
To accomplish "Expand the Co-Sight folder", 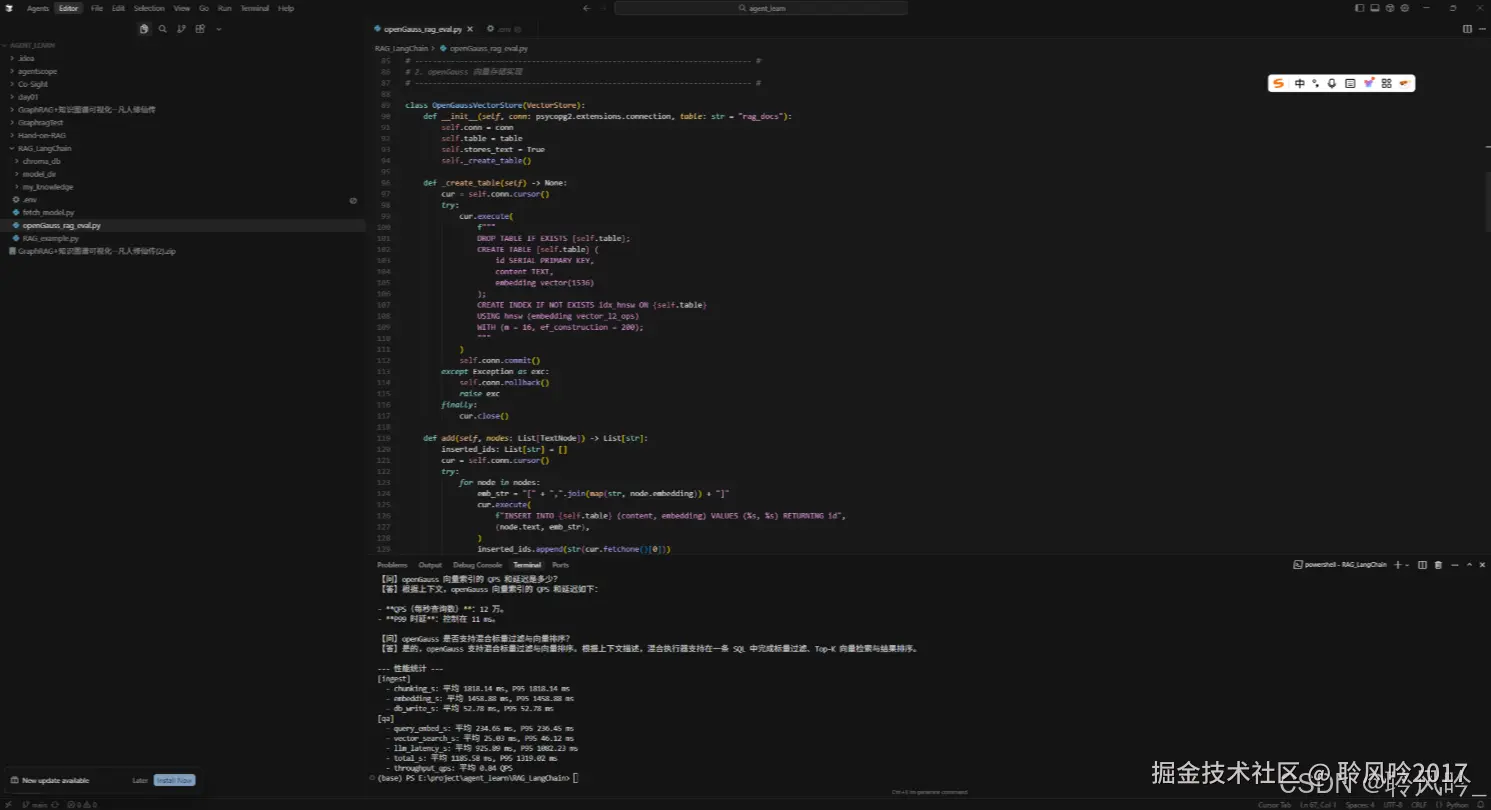I will tap(33, 84).
